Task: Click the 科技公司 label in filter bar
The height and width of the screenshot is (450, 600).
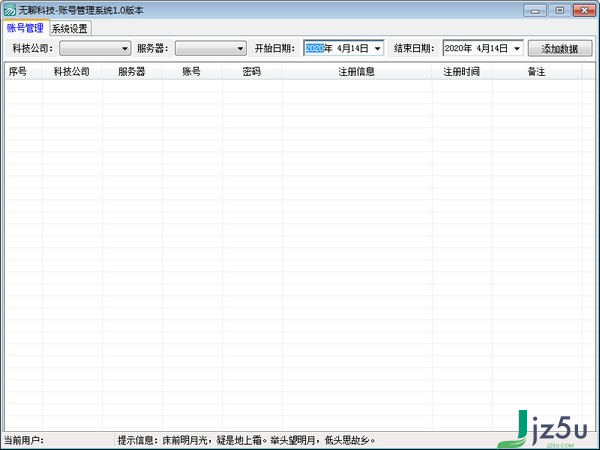Action: coord(33,49)
